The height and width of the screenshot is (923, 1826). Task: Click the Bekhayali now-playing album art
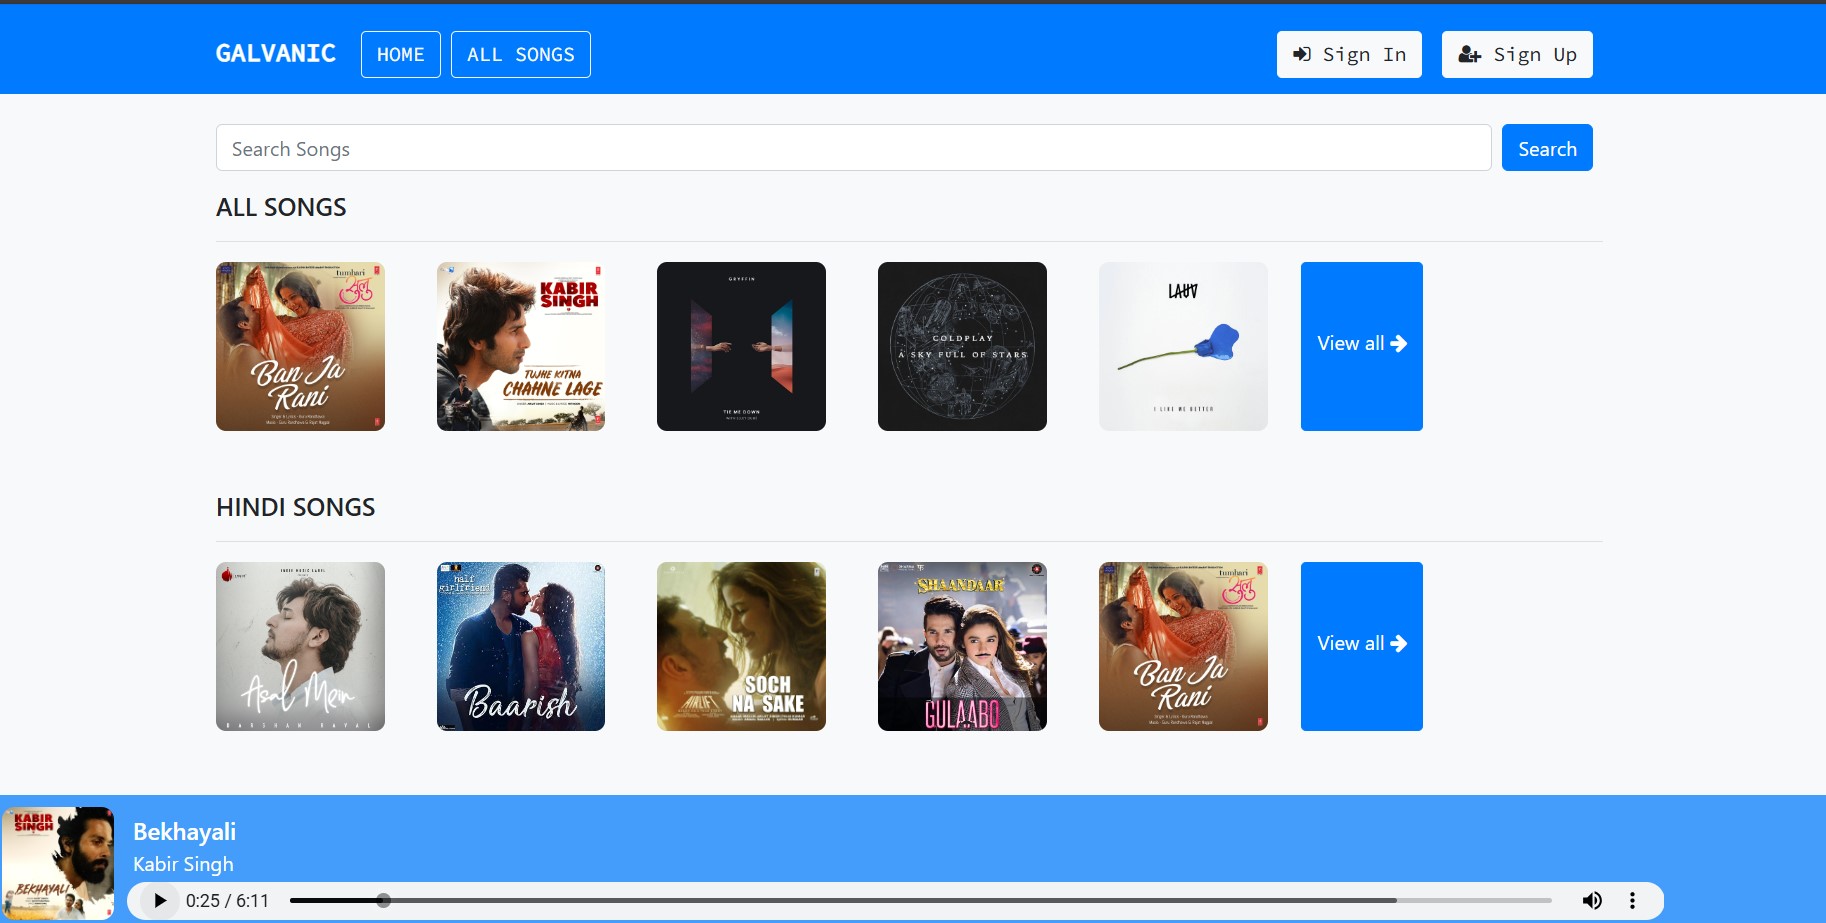coord(58,862)
